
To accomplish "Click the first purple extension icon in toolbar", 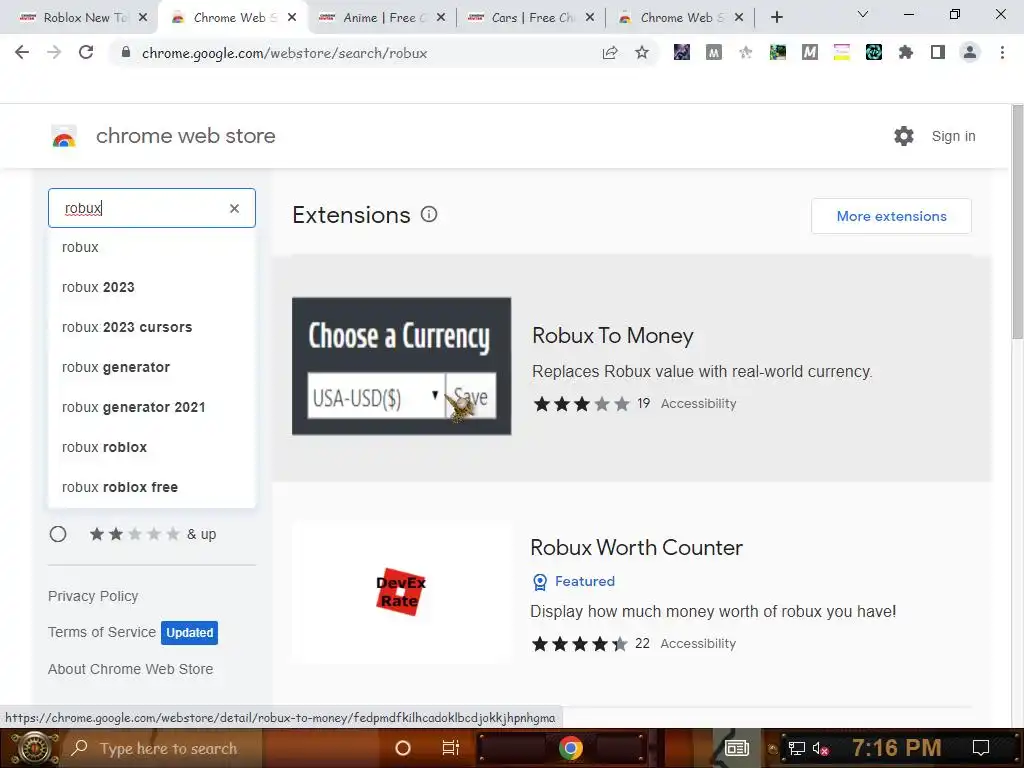I will coord(682,52).
